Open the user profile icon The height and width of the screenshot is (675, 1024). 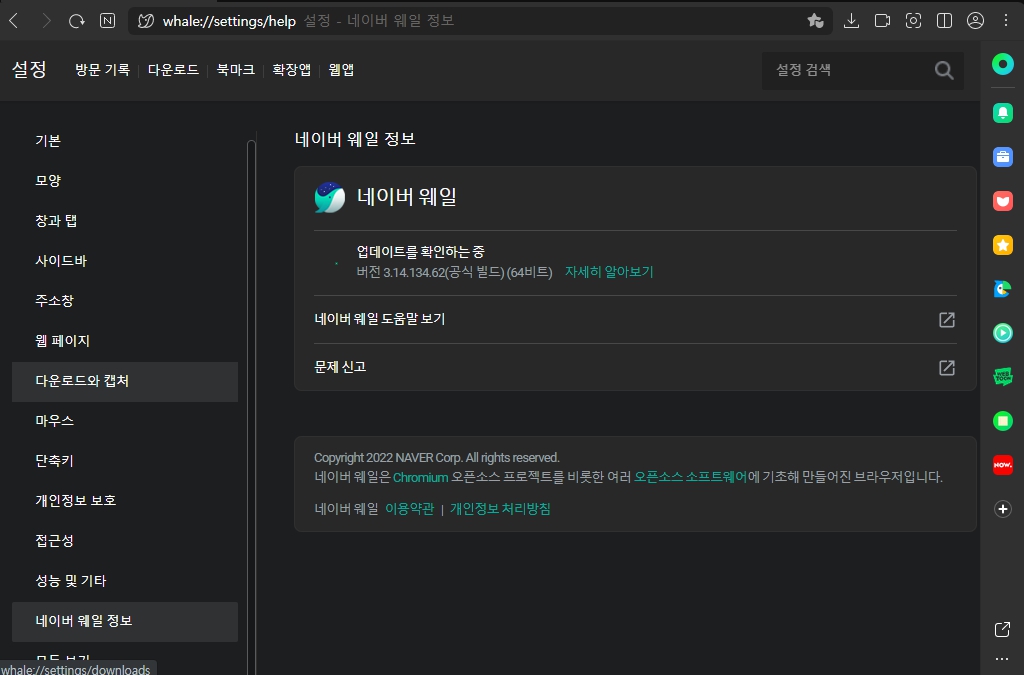[975, 21]
